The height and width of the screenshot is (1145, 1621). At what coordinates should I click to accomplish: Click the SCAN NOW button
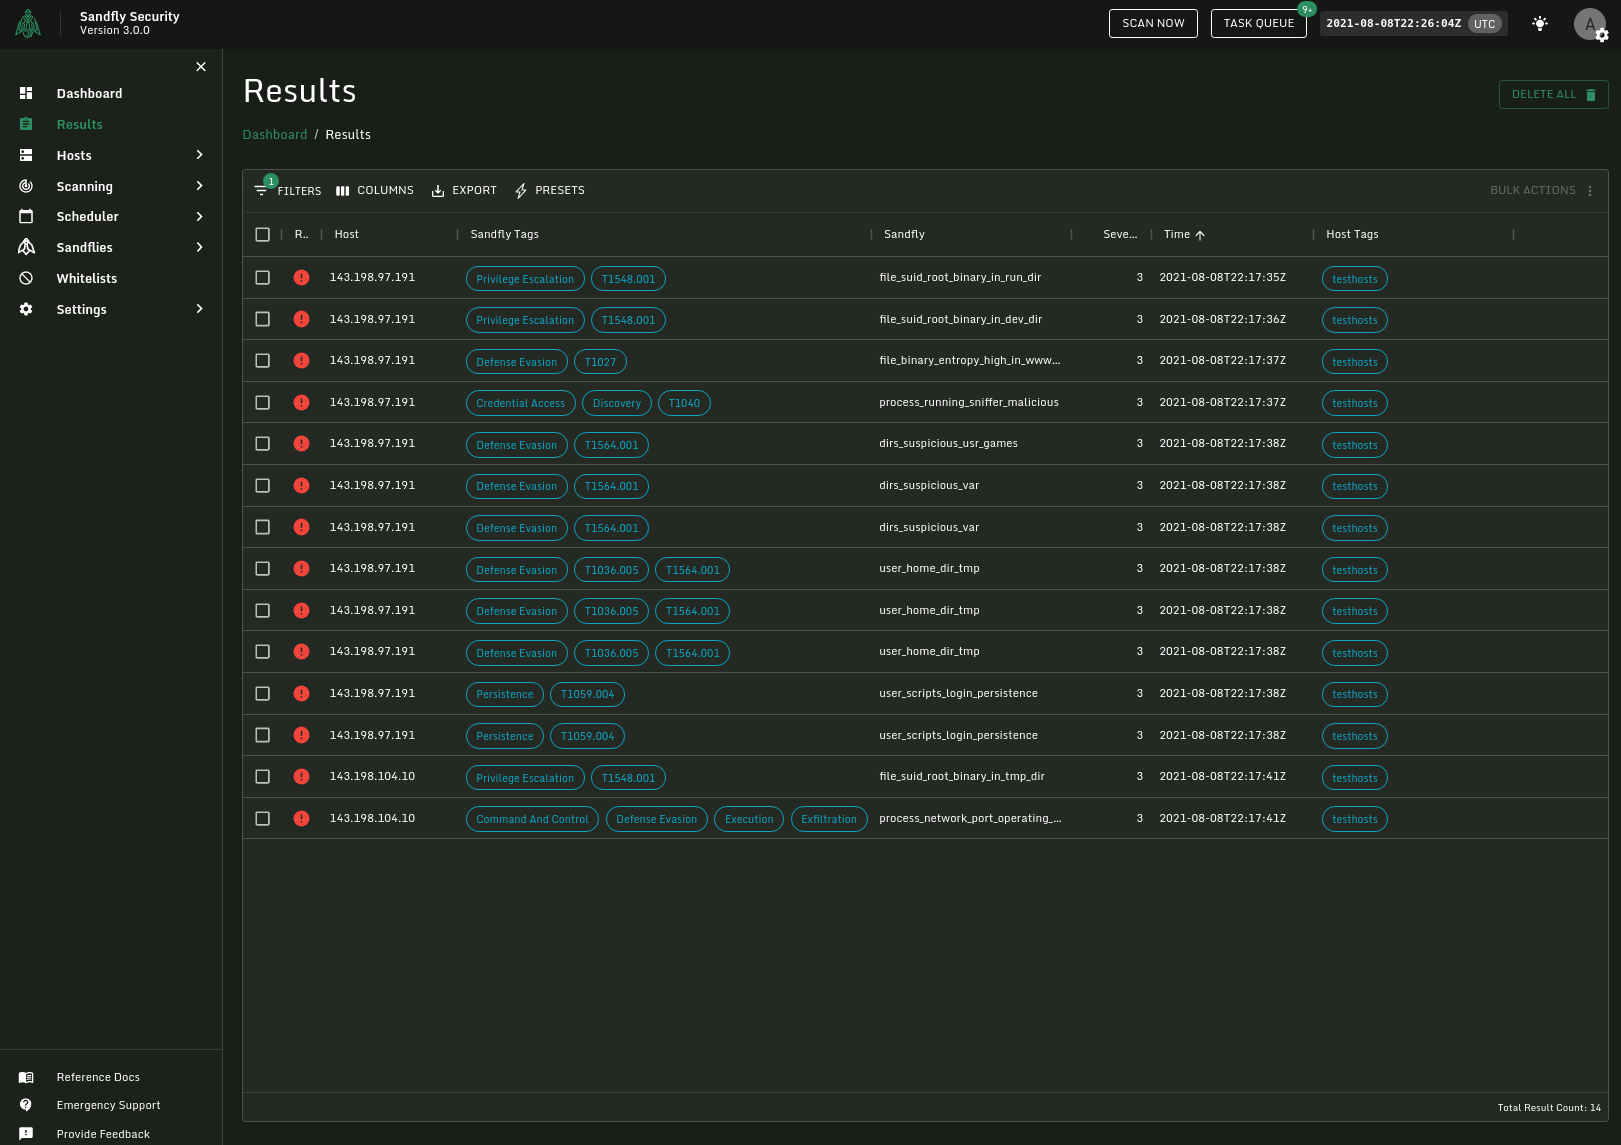1153,24
